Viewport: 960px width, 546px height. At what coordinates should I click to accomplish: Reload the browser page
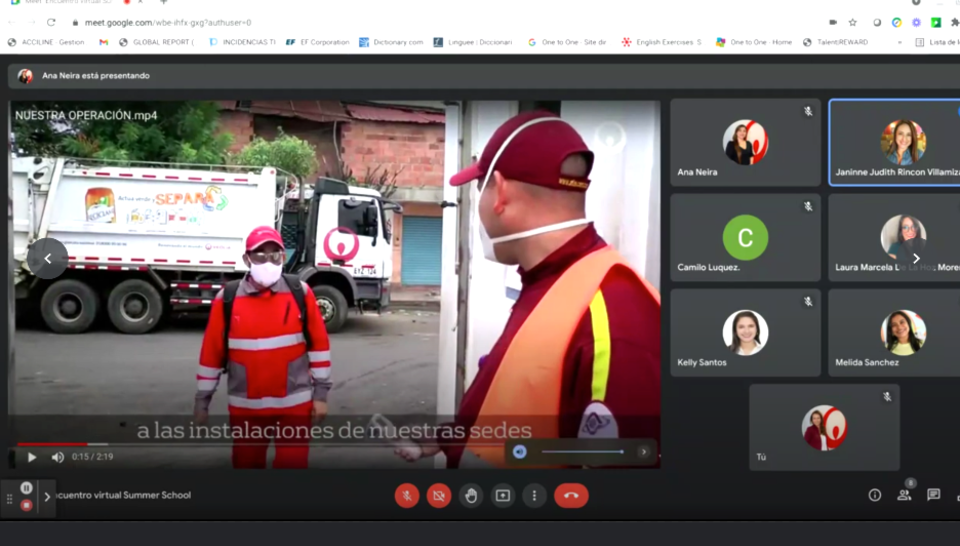point(51,22)
